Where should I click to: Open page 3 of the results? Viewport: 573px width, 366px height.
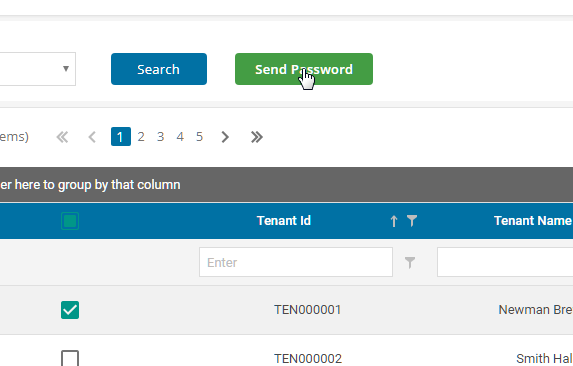coord(160,137)
